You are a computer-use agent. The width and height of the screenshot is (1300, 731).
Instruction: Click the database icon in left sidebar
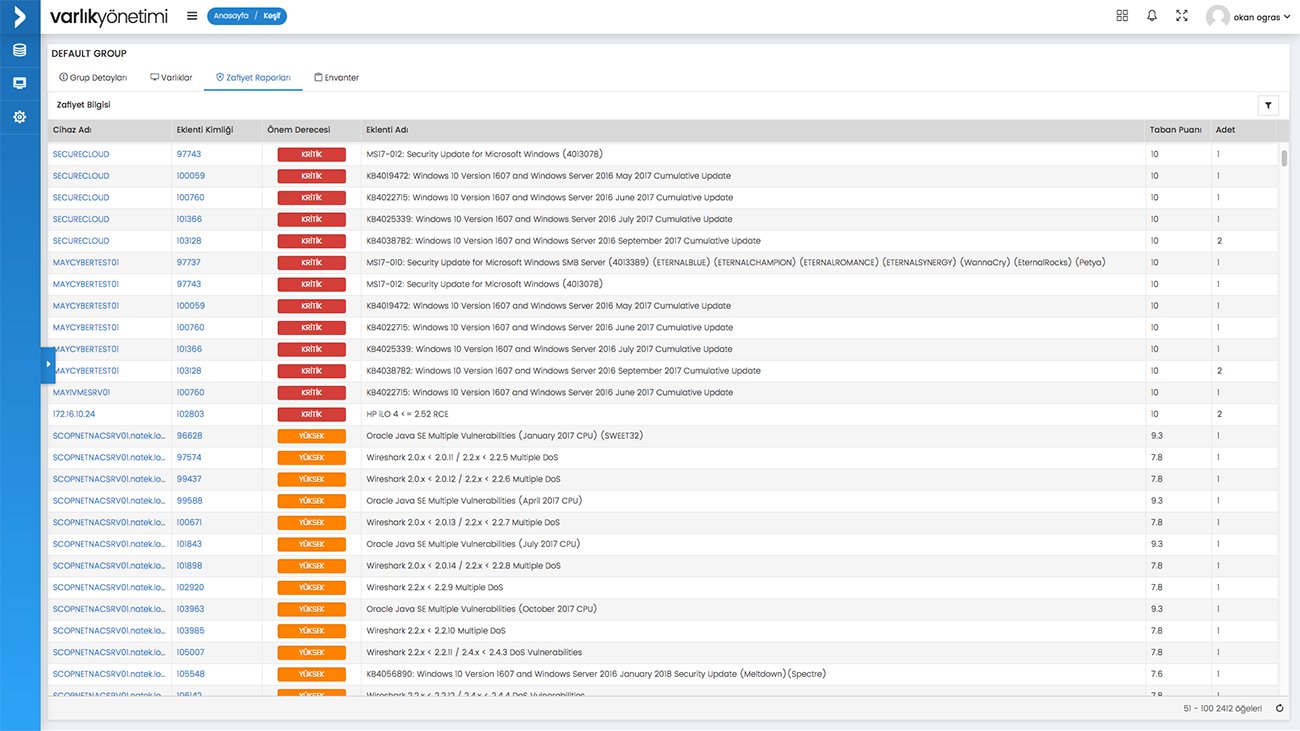click(20, 50)
